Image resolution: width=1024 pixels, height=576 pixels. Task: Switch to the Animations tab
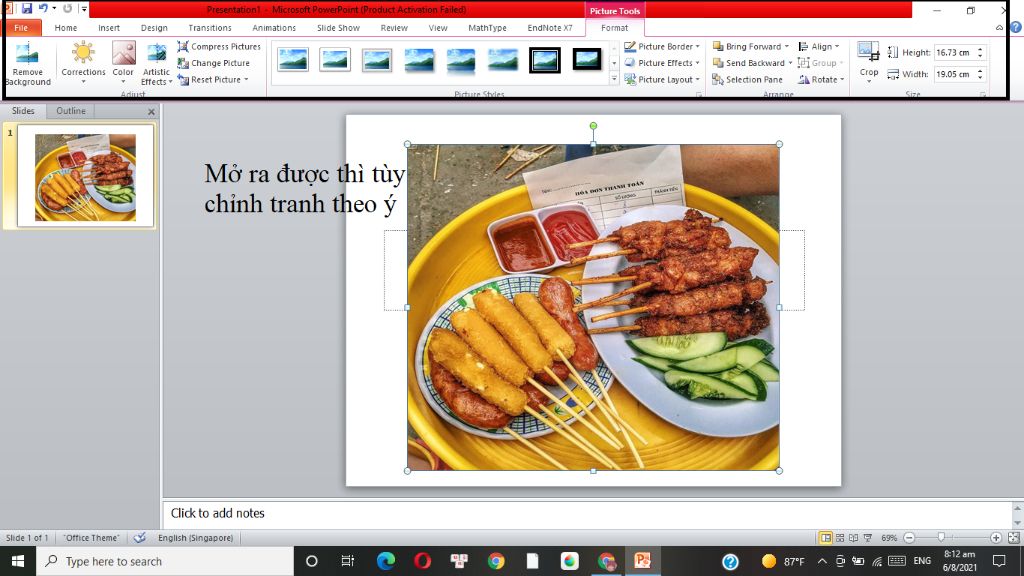(x=274, y=27)
